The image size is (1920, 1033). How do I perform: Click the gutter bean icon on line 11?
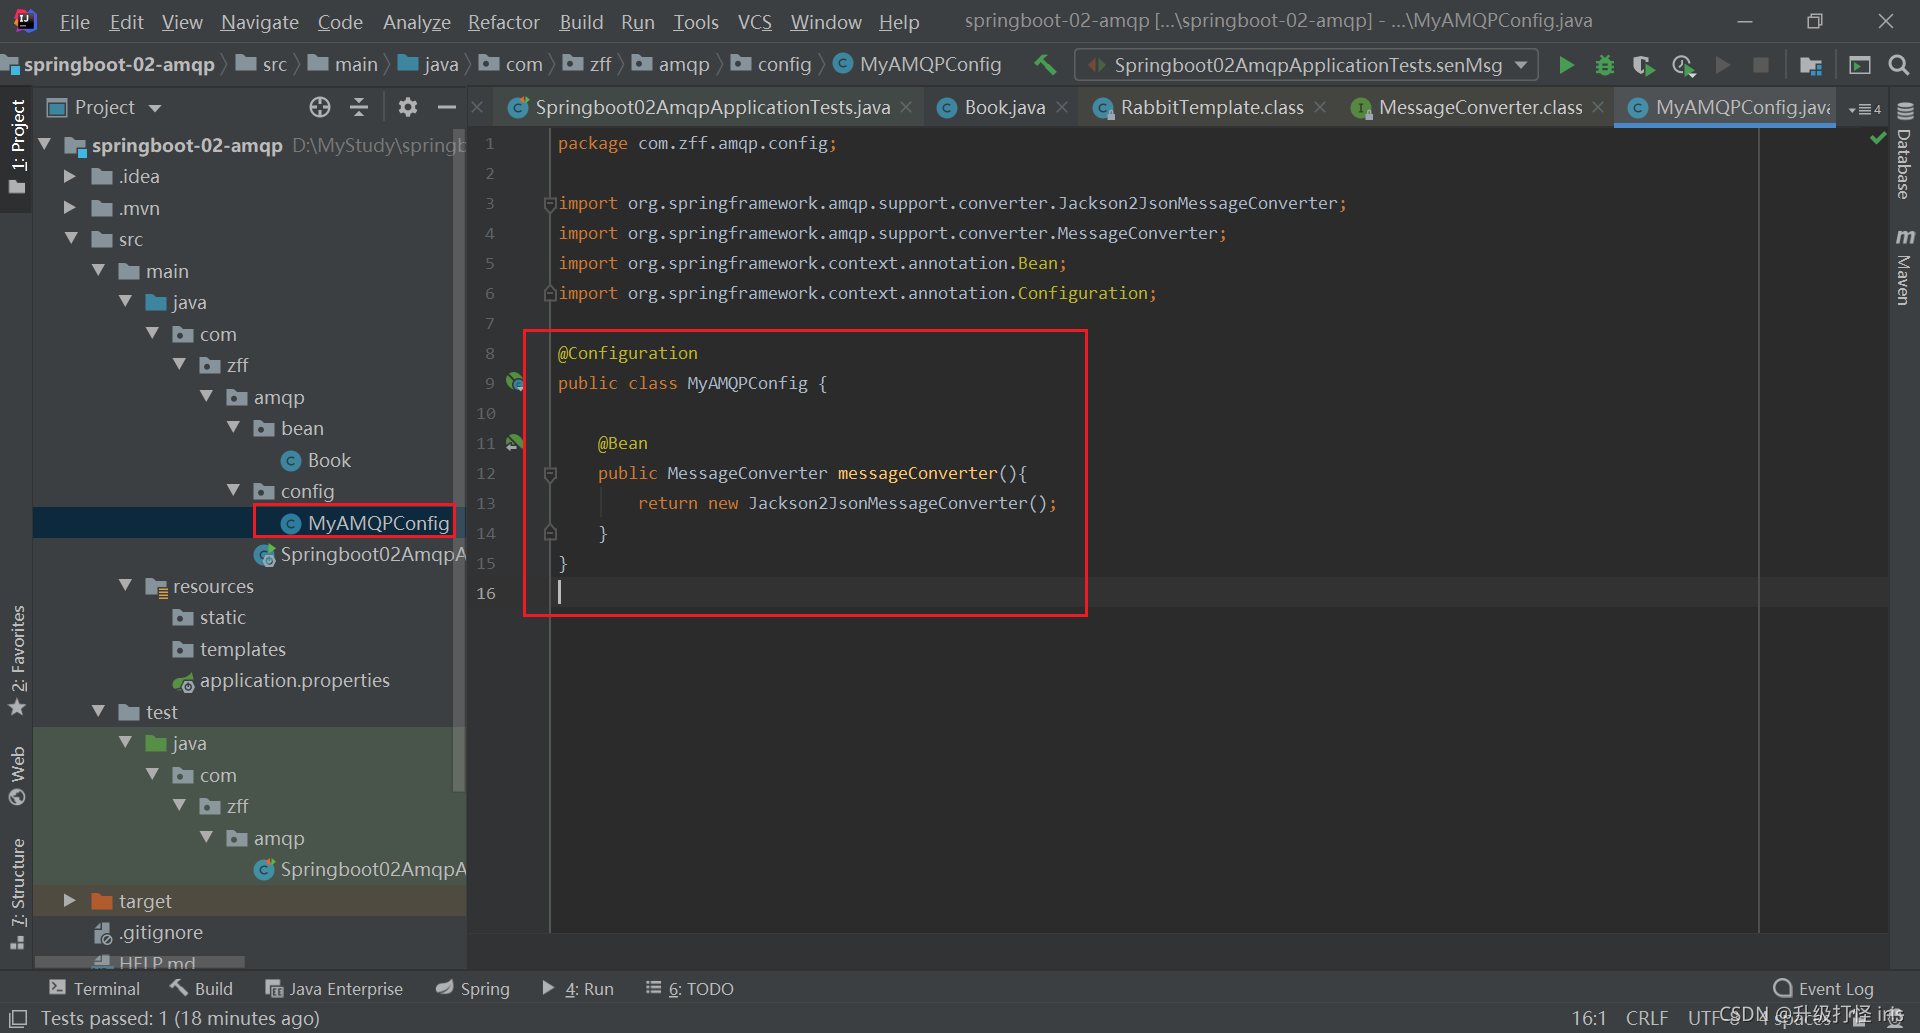point(515,442)
